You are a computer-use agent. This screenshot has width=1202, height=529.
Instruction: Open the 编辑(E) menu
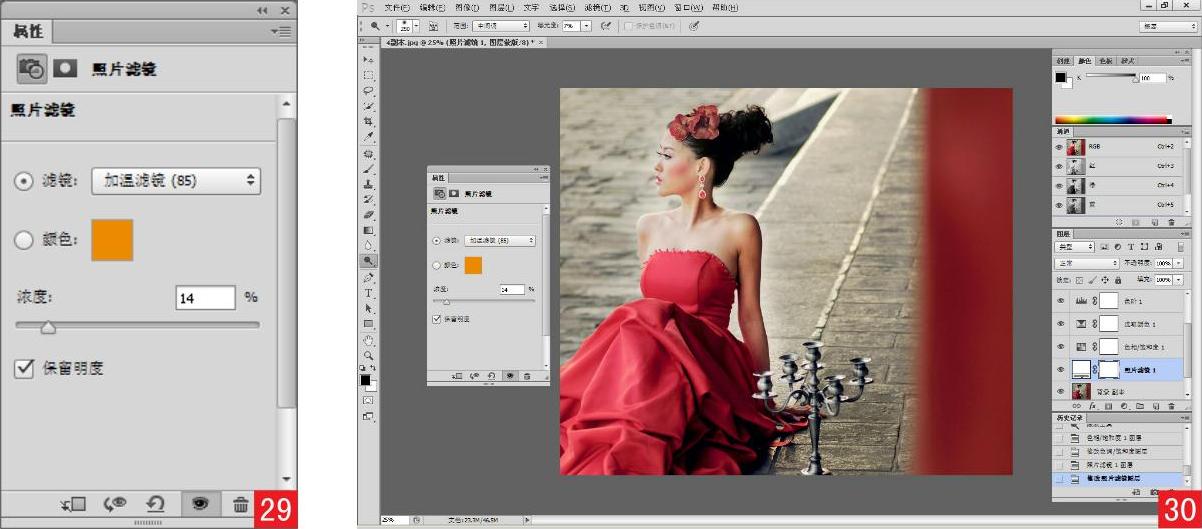(431, 7)
